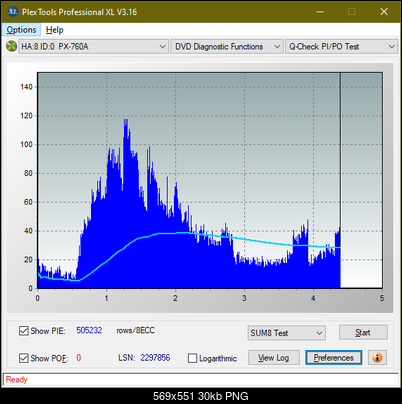
Task: Close the PlexTools window
Action: pyautogui.click(x=384, y=12)
